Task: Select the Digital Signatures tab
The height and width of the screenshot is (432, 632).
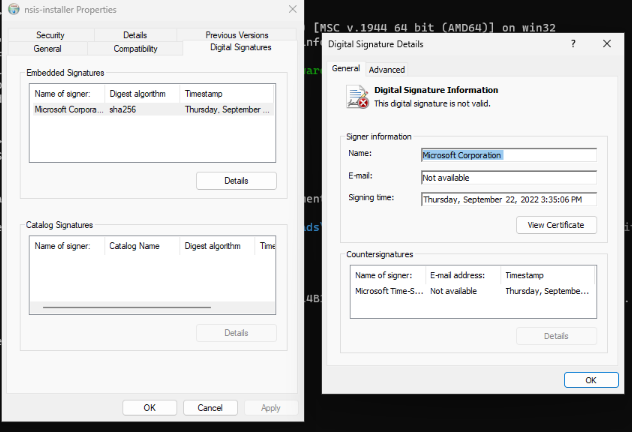Action: (241, 48)
